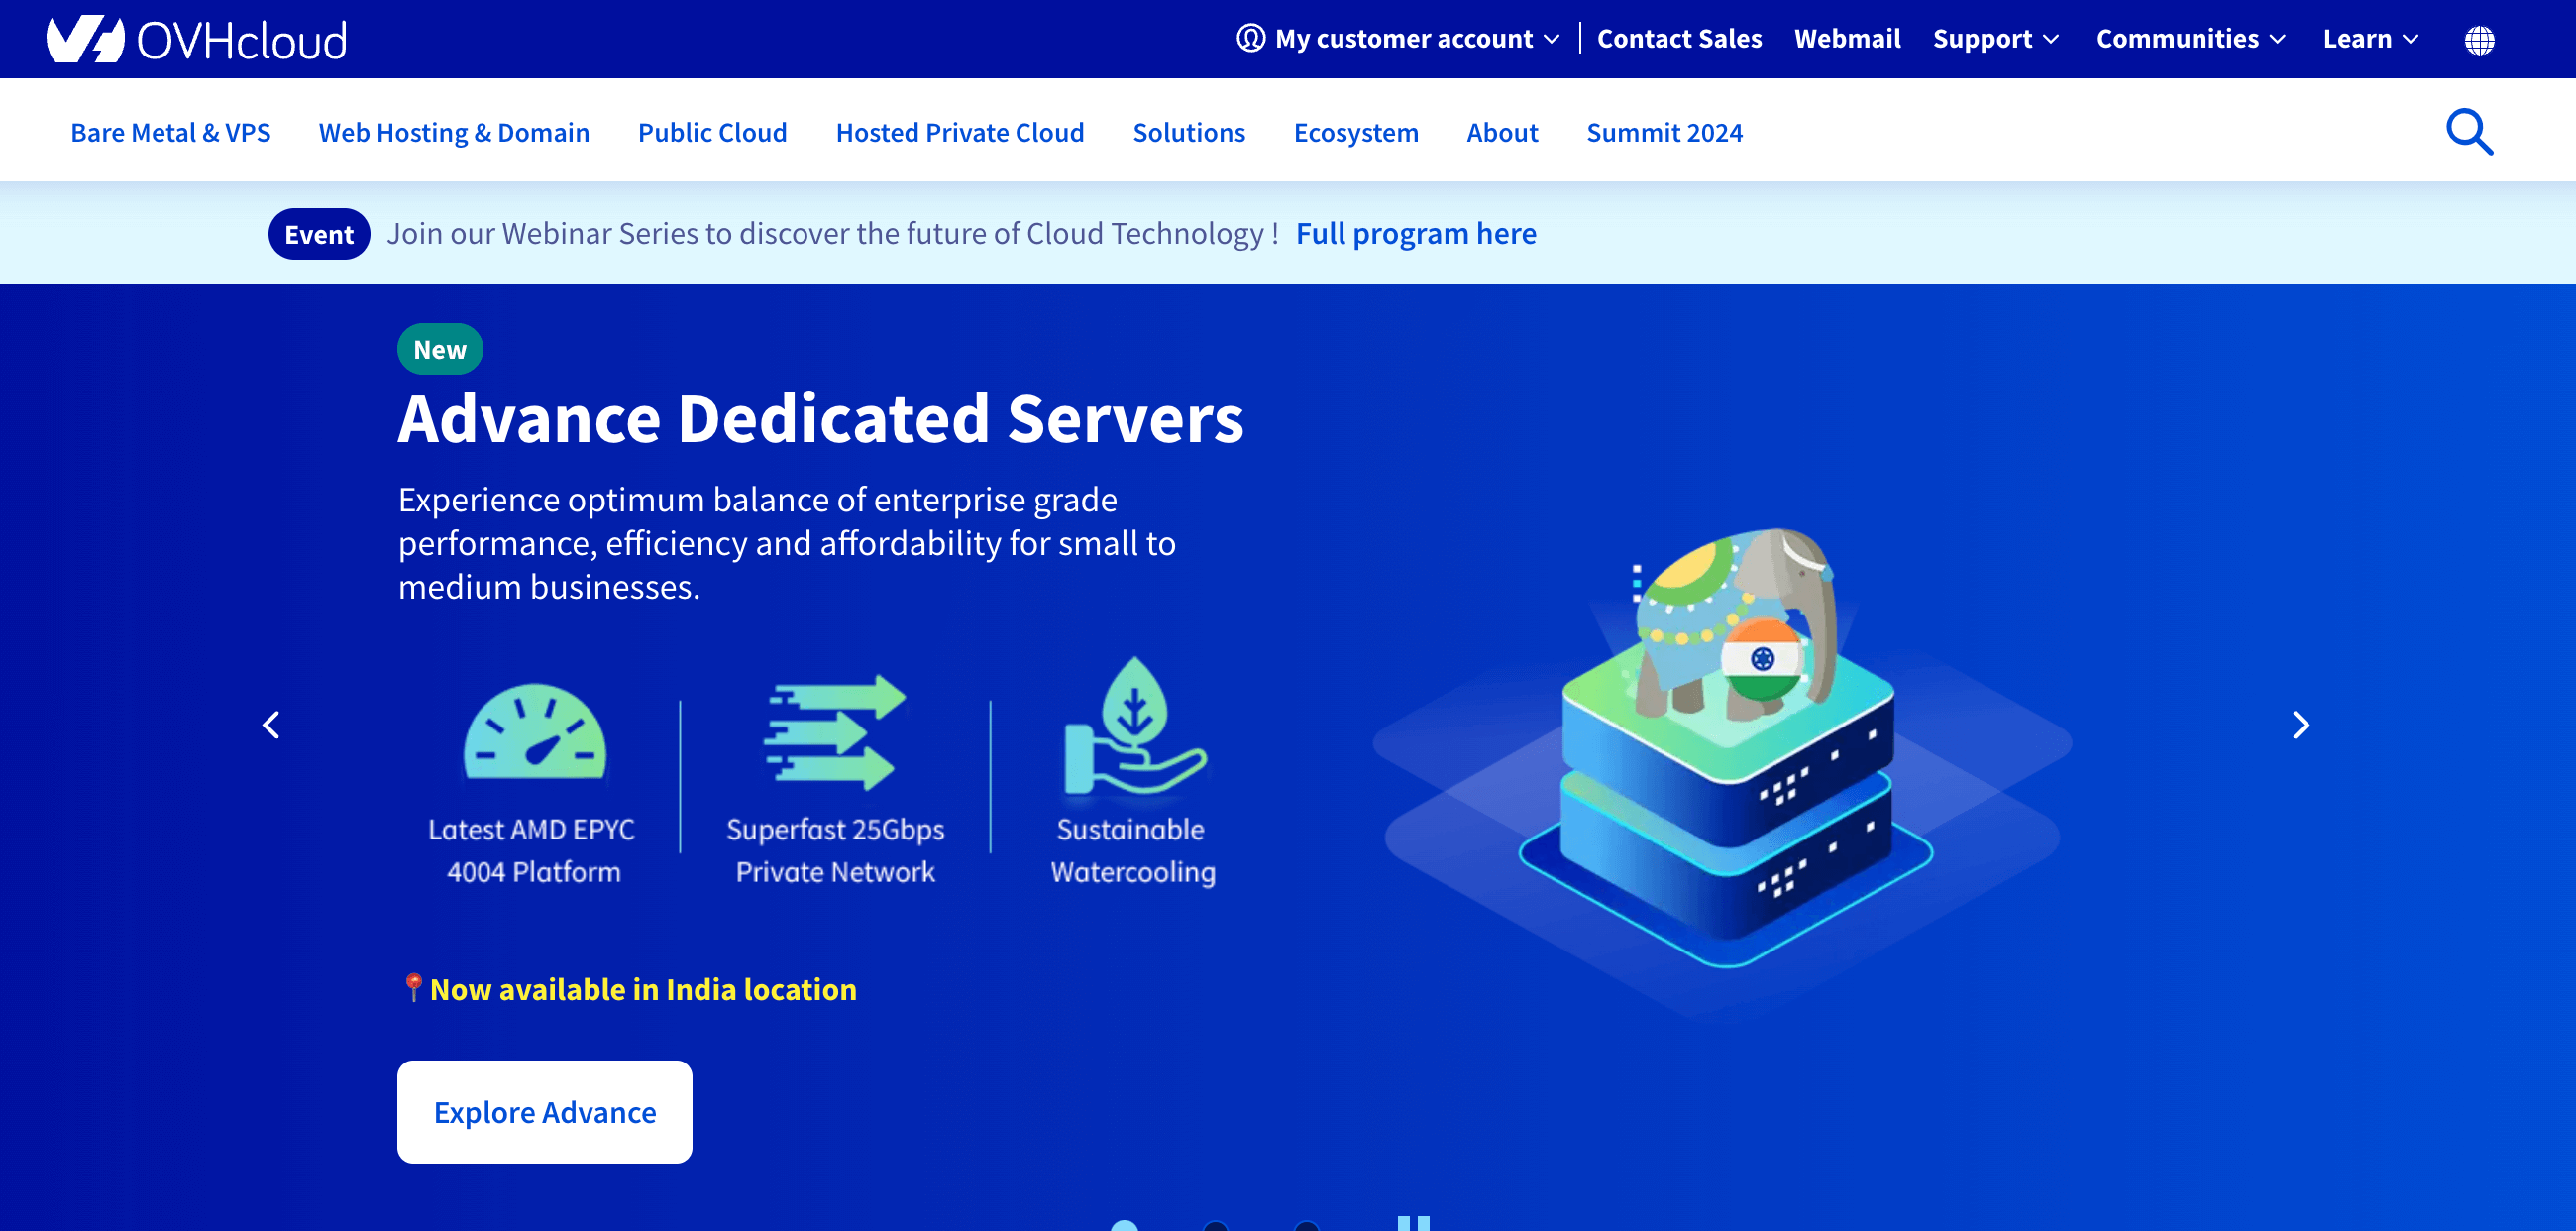Advance carousel with the right arrow
Viewport: 2576px width, 1231px height.
(x=2301, y=725)
